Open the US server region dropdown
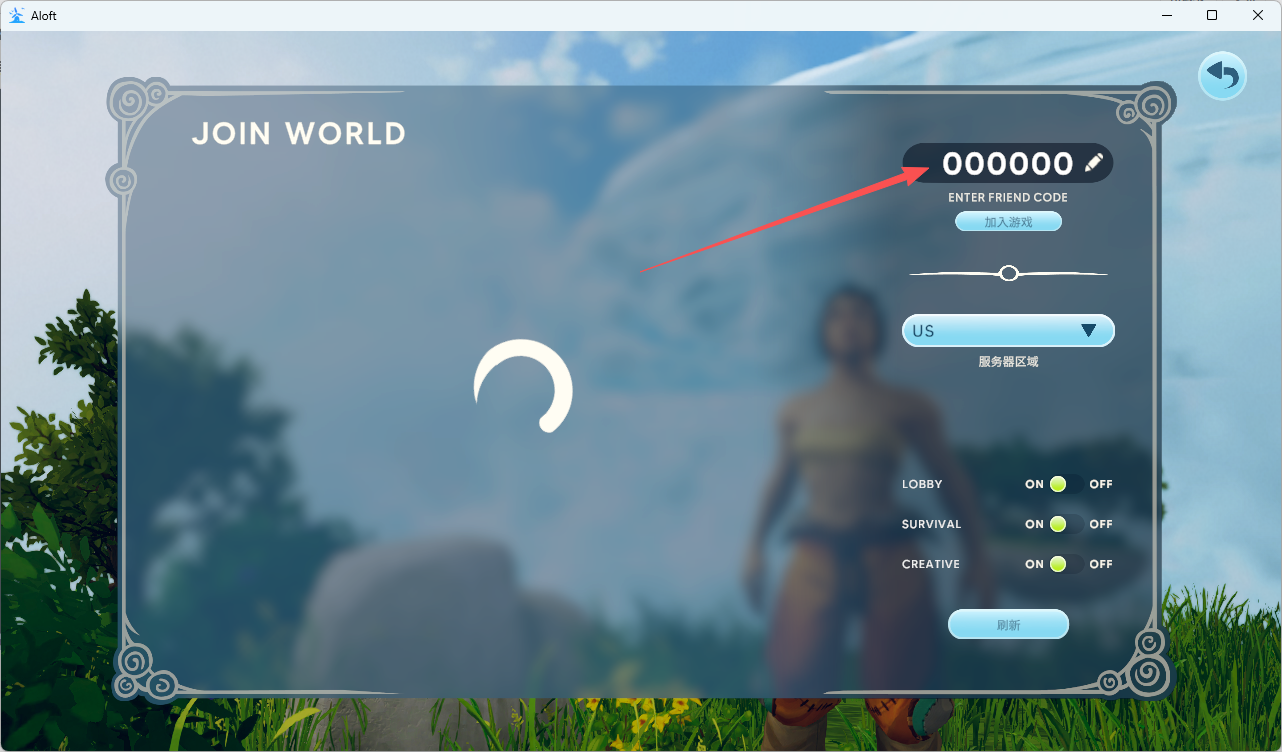This screenshot has height=752, width=1282. coord(1008,331)
